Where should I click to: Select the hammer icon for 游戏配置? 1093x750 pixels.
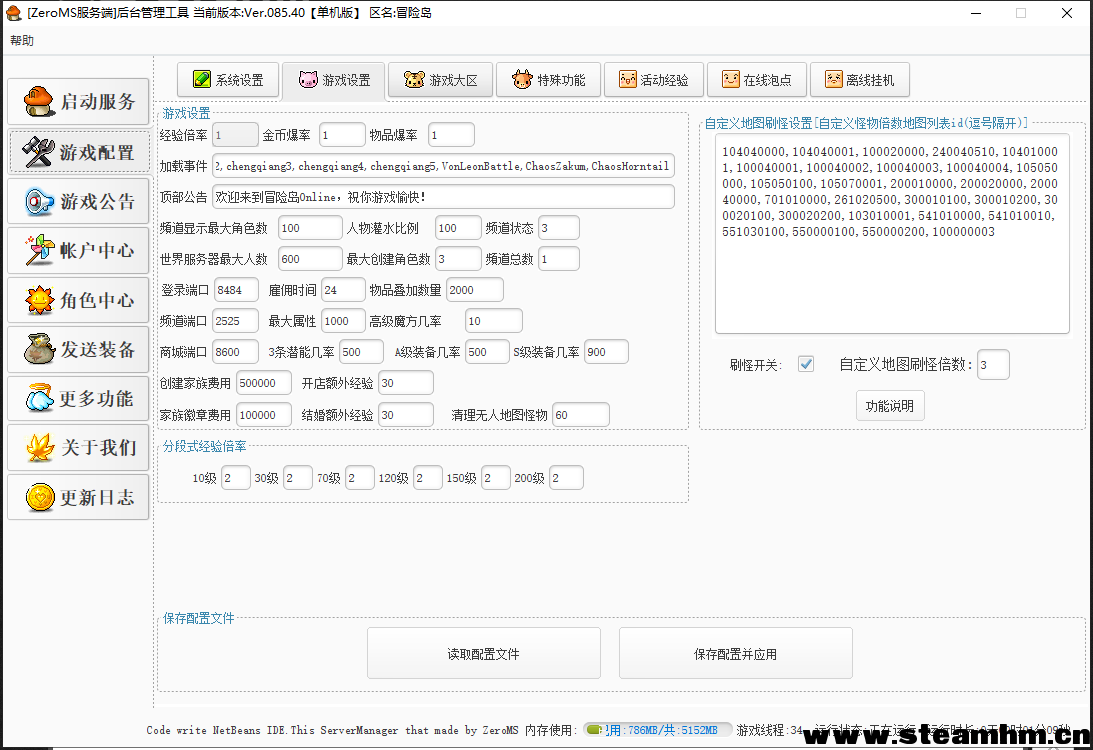pyautogui.click(x=38, y=152)
